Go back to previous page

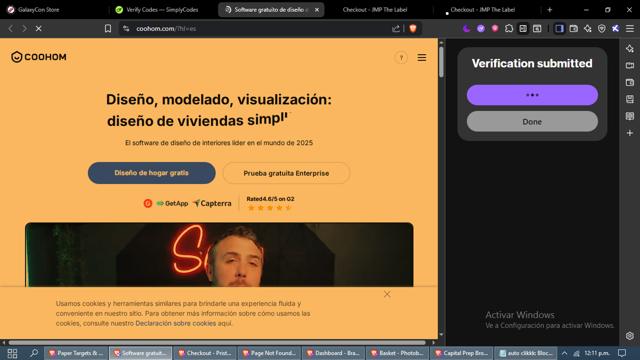11,29
